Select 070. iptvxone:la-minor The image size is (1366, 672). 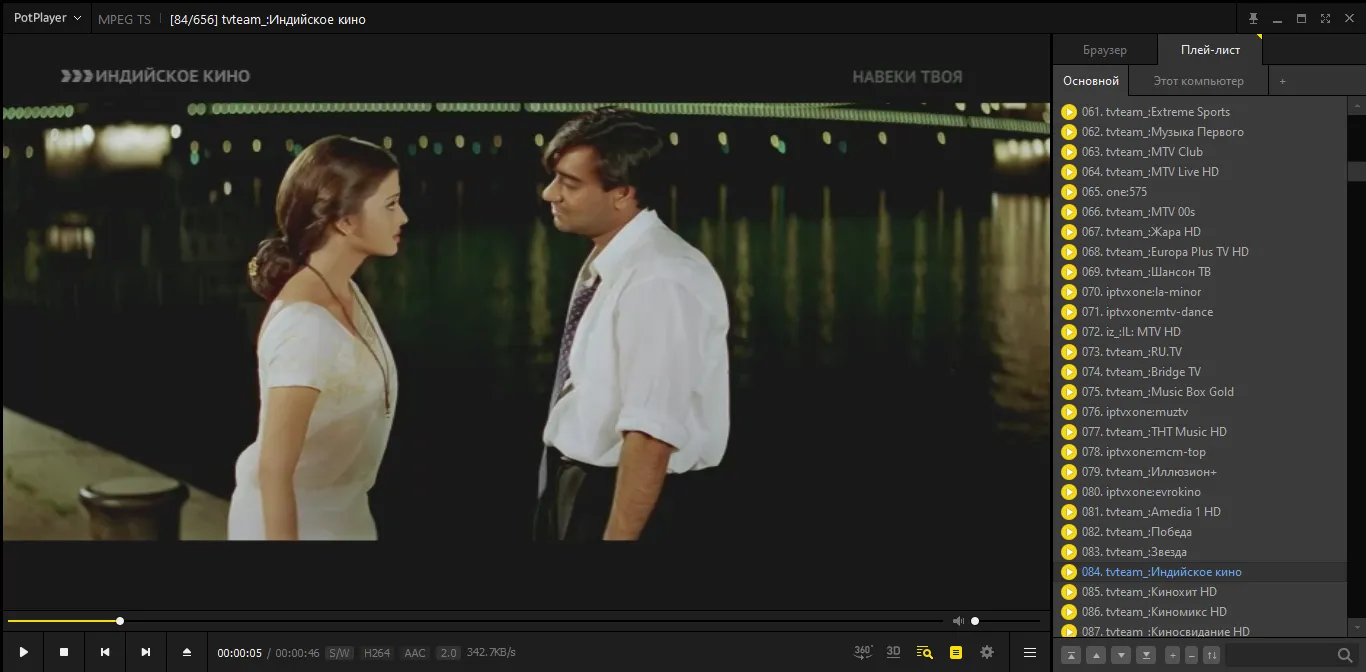(x=1200, y=292)
